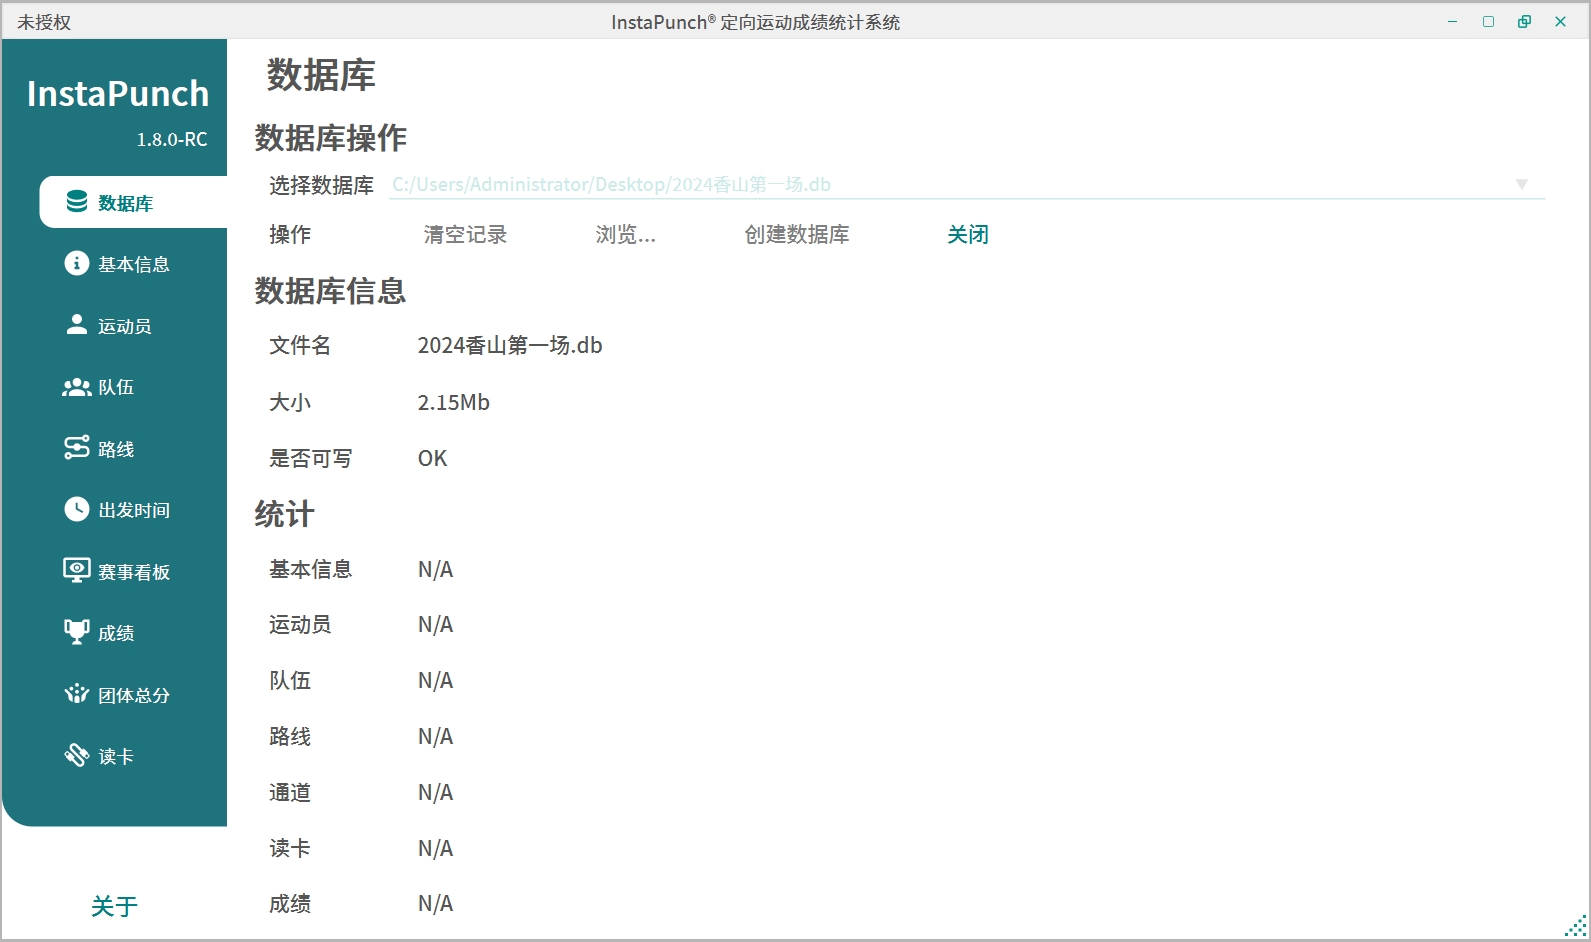Viewport: 1591px width, 942px height.
Task: Click the team (队伍) group icon
Action: [77, 387]
